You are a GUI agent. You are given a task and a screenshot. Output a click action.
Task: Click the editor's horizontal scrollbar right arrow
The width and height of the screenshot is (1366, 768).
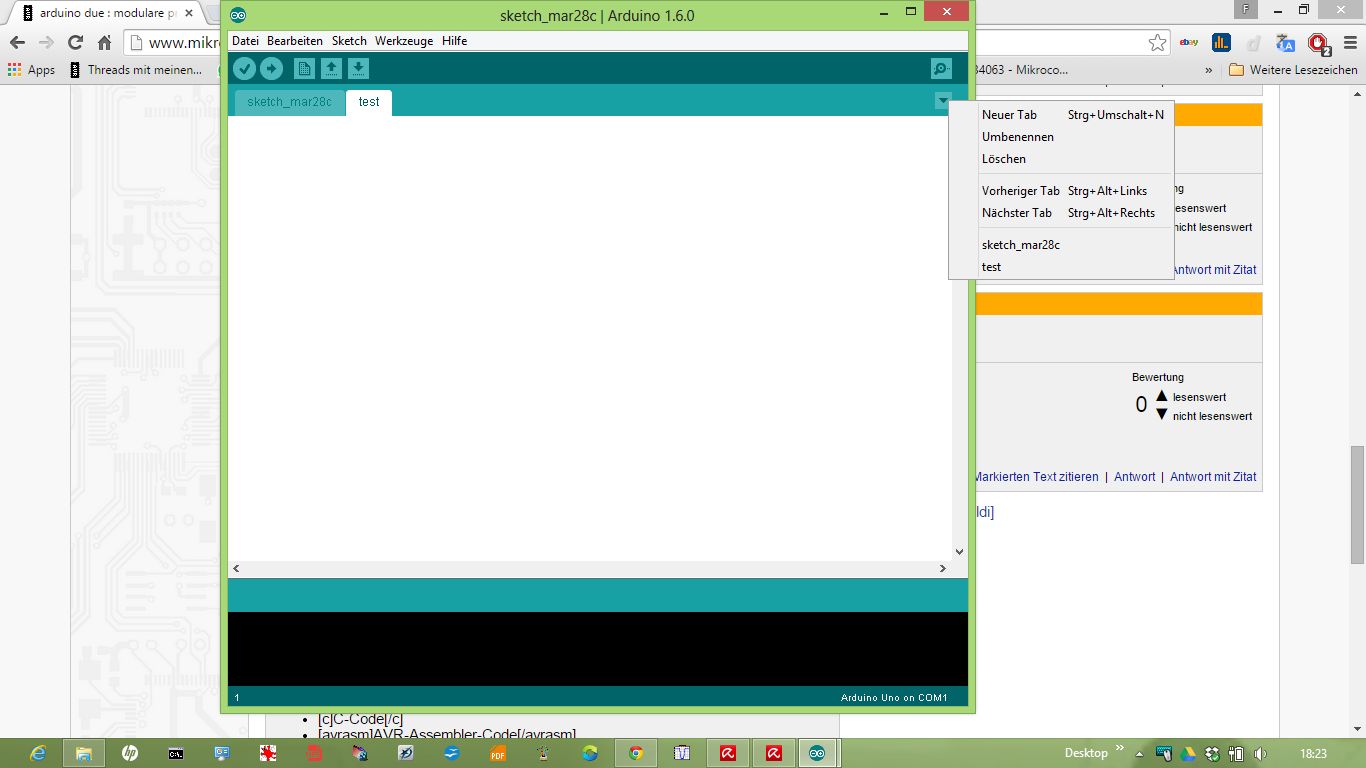(942, 568)
